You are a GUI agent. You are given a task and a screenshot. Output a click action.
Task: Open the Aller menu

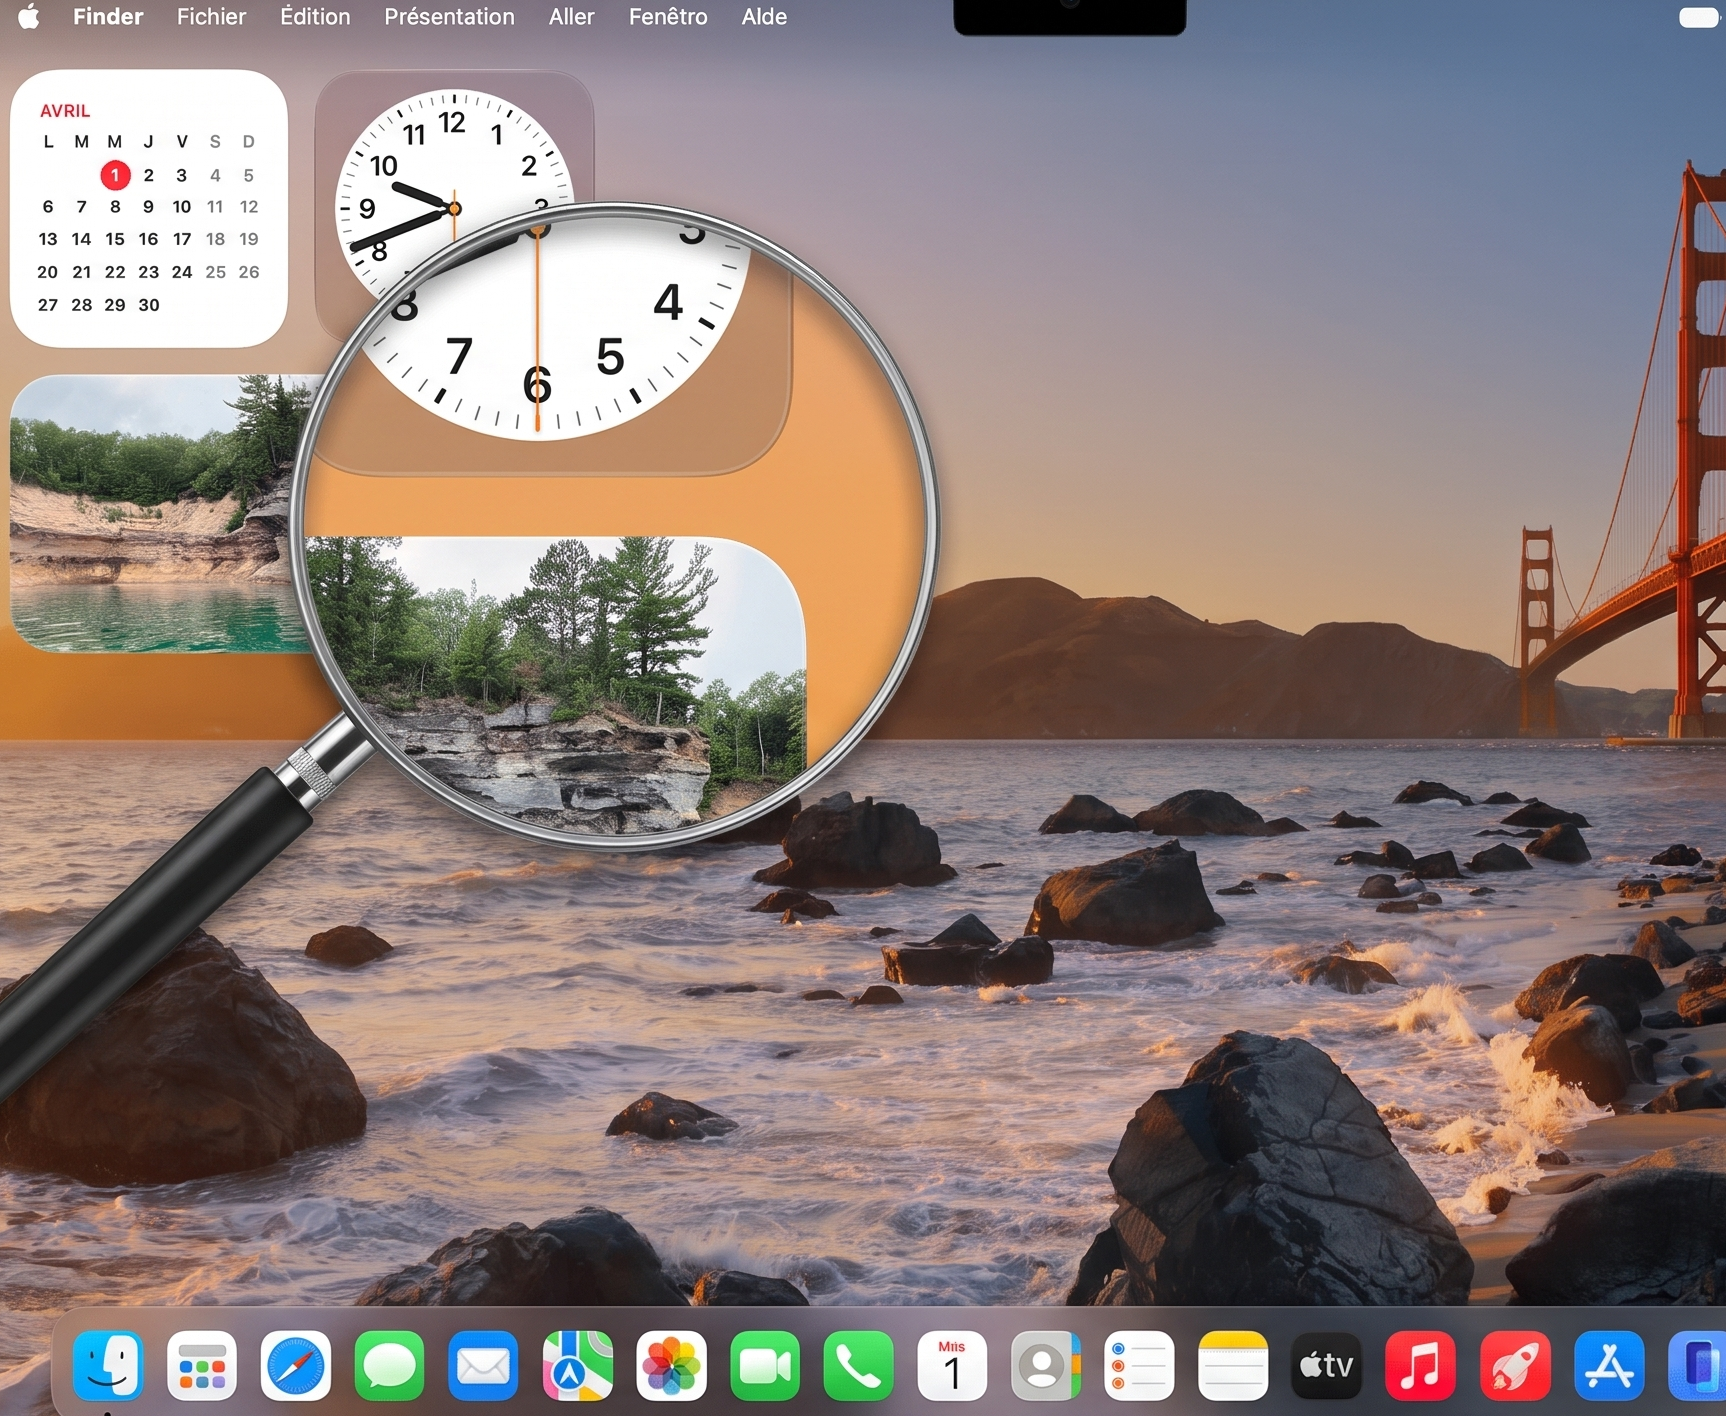571,17
